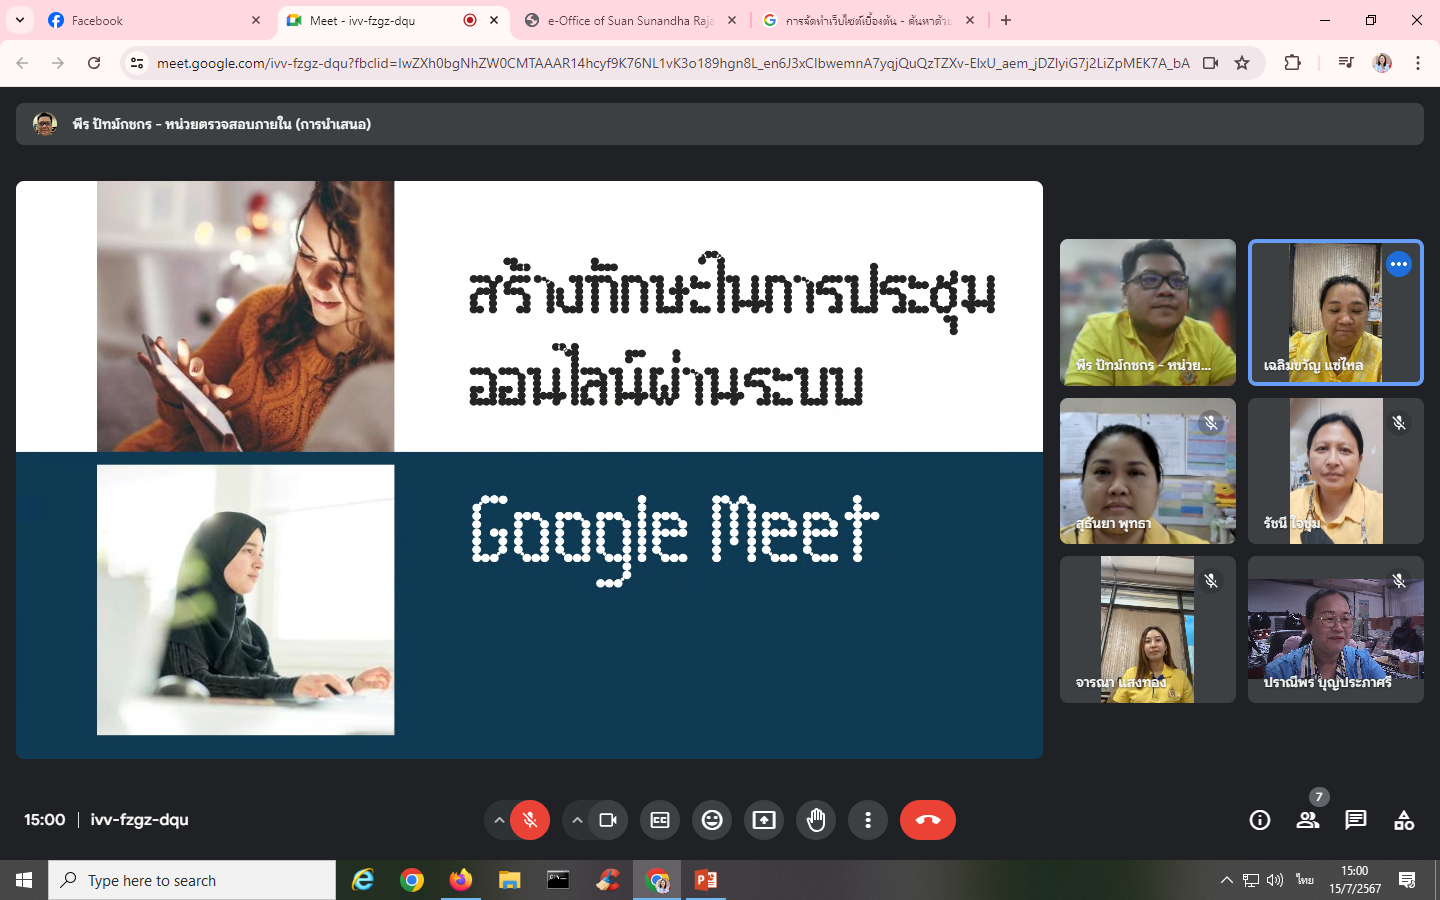This screenshot has width=1440, height=900.
Task: Toggle the camera on or off
Action: [x=608, y=820]
